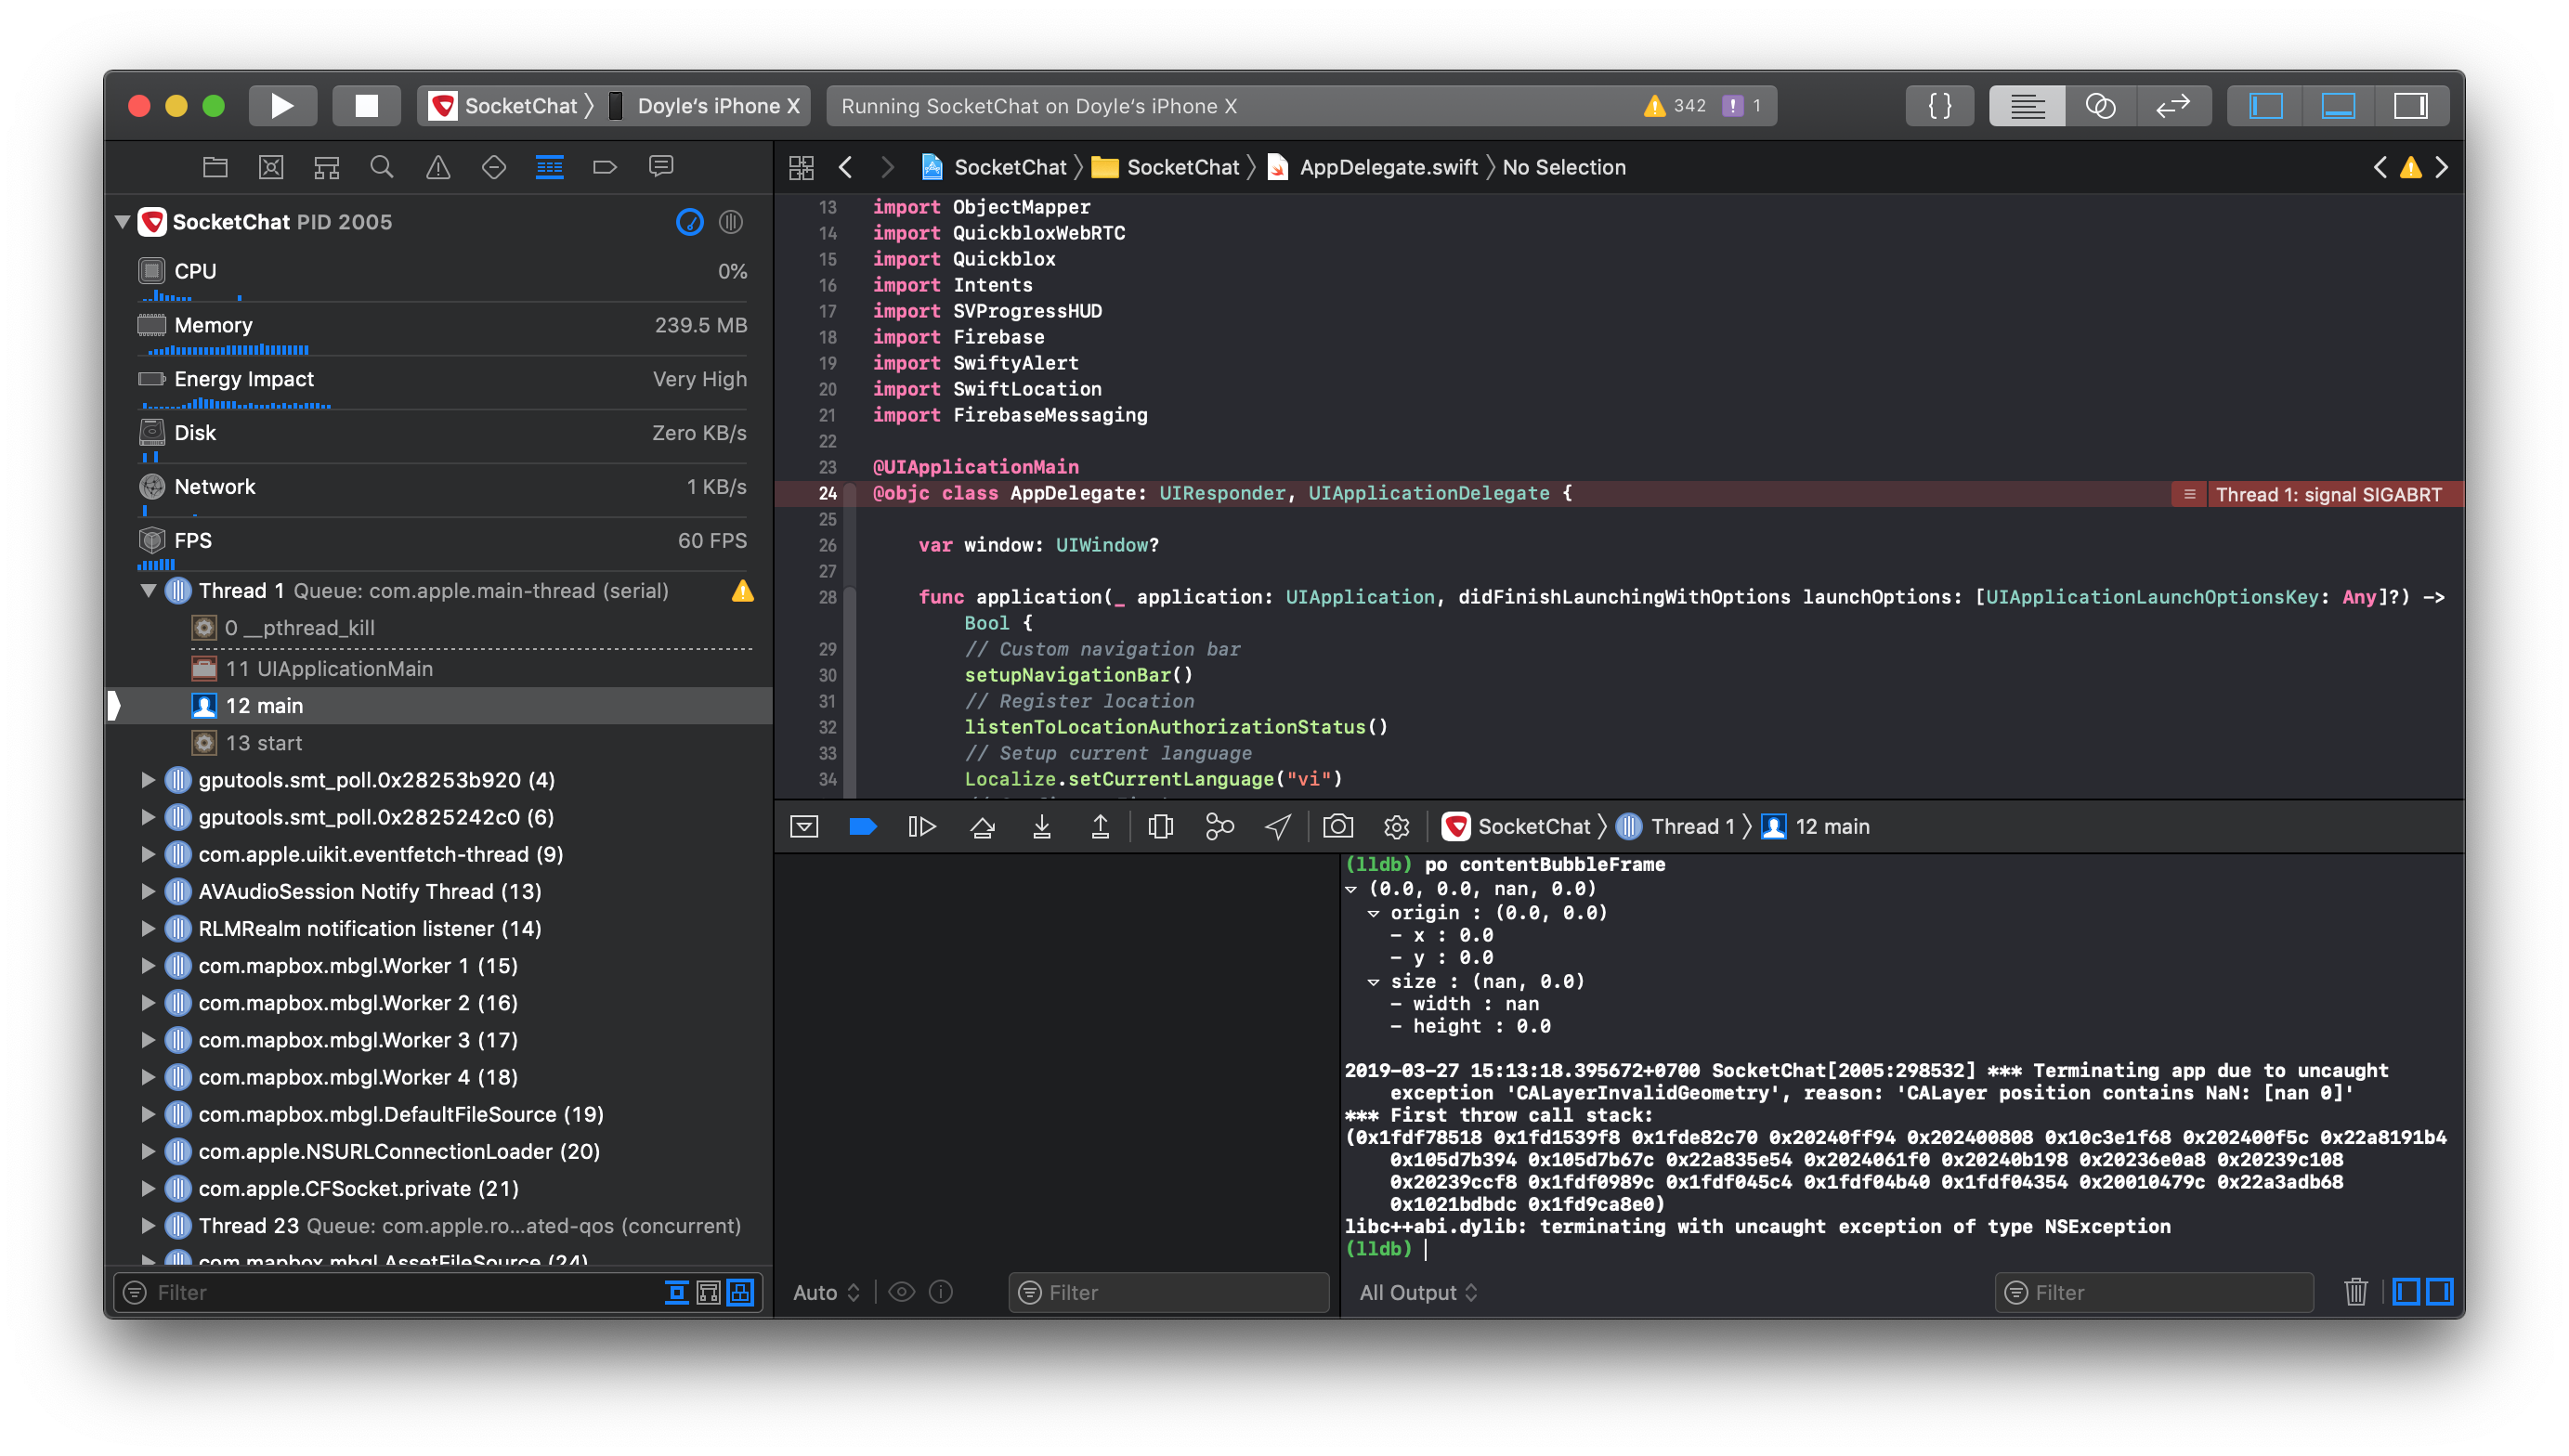Collapse Thread 1 main-thread stack
This screenshot has height=1456, width=2569.
tap(148, 591)
